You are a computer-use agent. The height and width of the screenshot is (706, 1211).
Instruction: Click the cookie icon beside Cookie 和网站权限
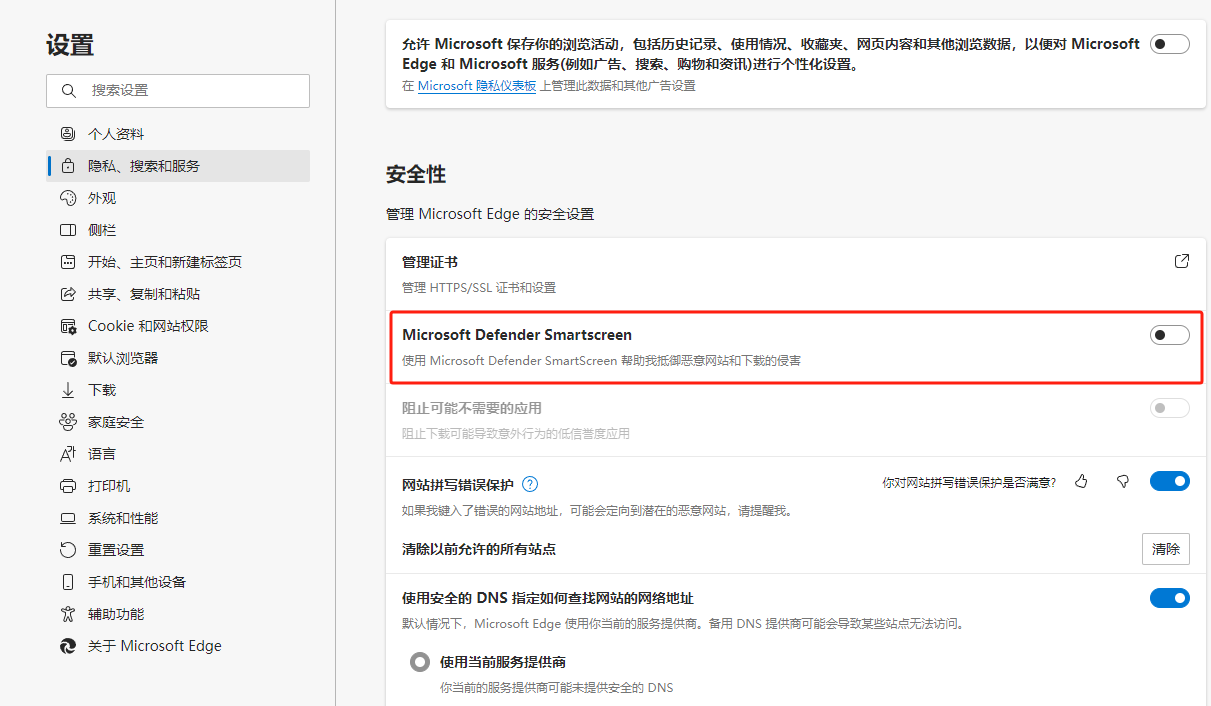68,326
